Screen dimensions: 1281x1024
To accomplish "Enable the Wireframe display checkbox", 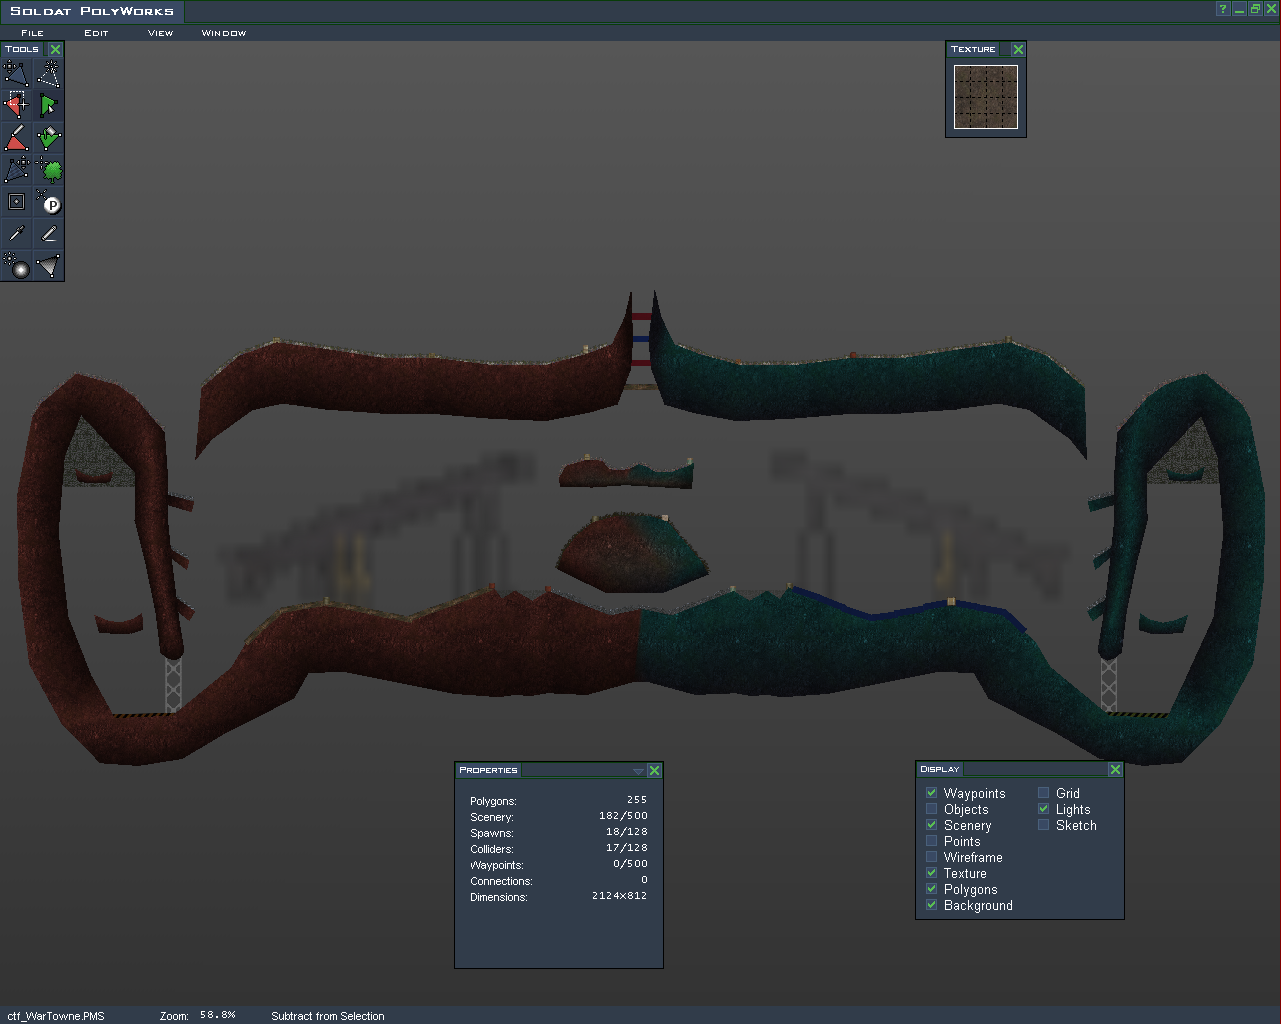I will click(x=932, y=857).
